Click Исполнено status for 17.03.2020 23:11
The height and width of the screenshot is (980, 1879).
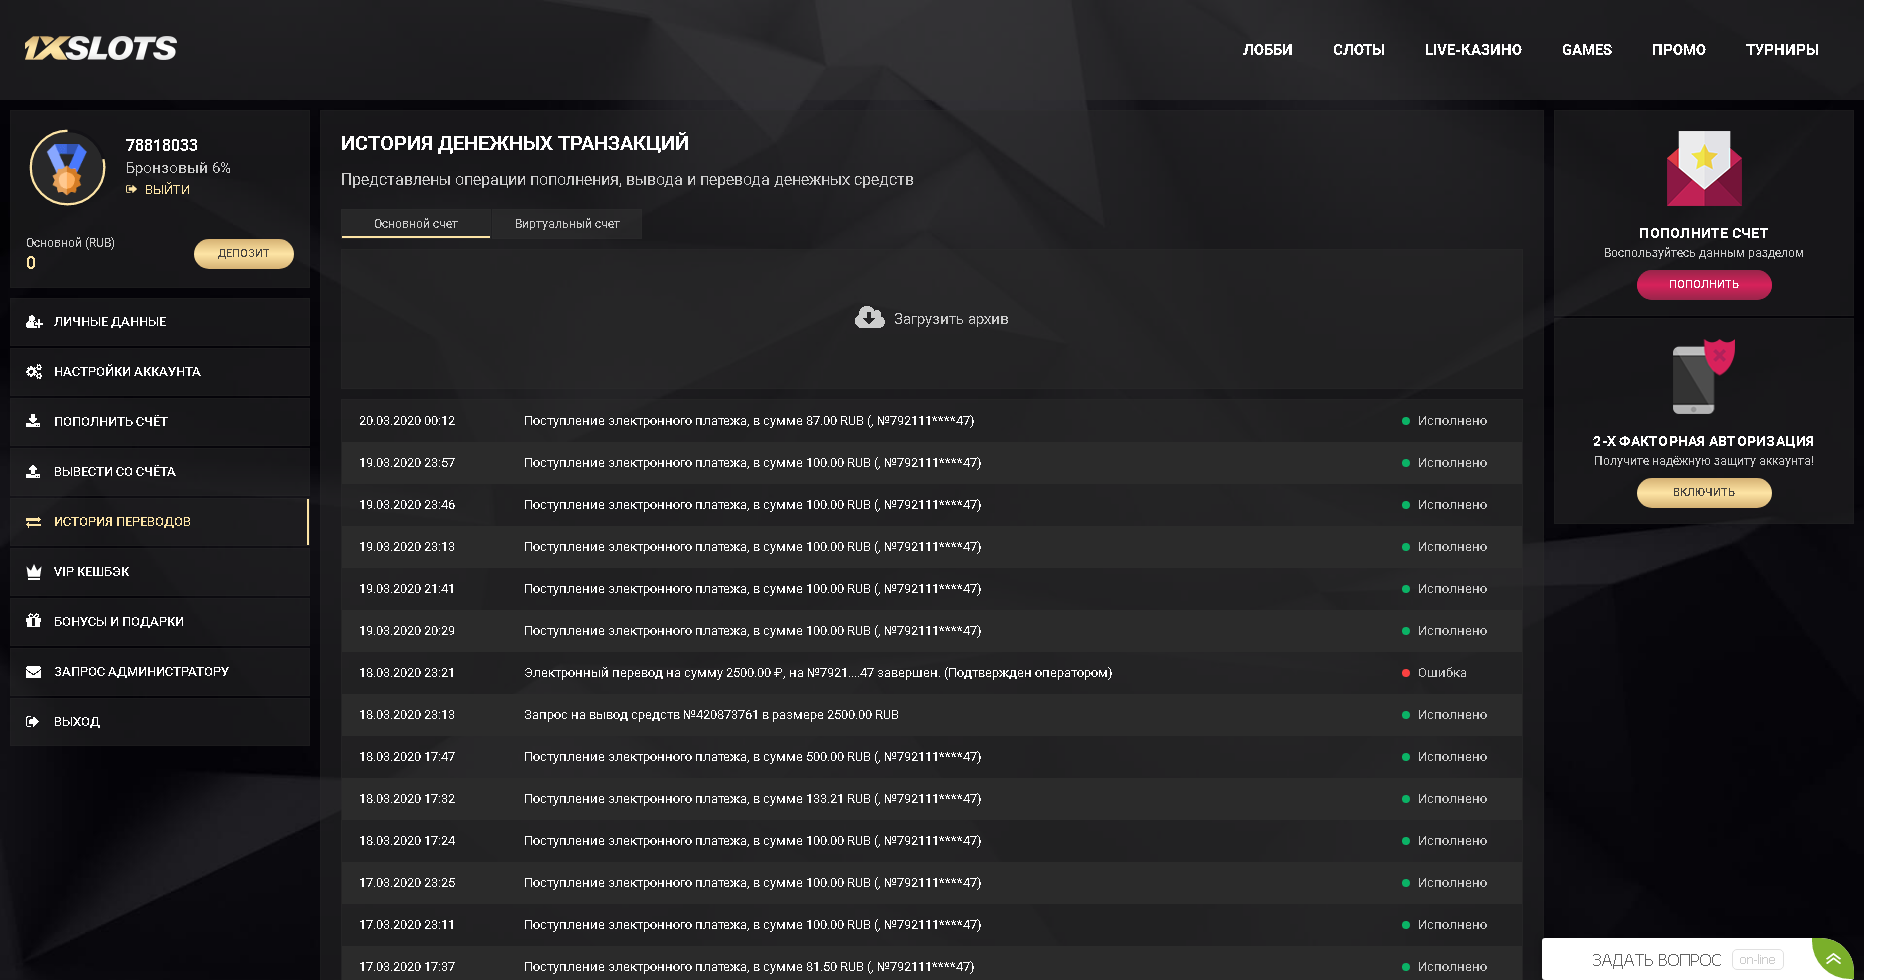[1452, 925]
